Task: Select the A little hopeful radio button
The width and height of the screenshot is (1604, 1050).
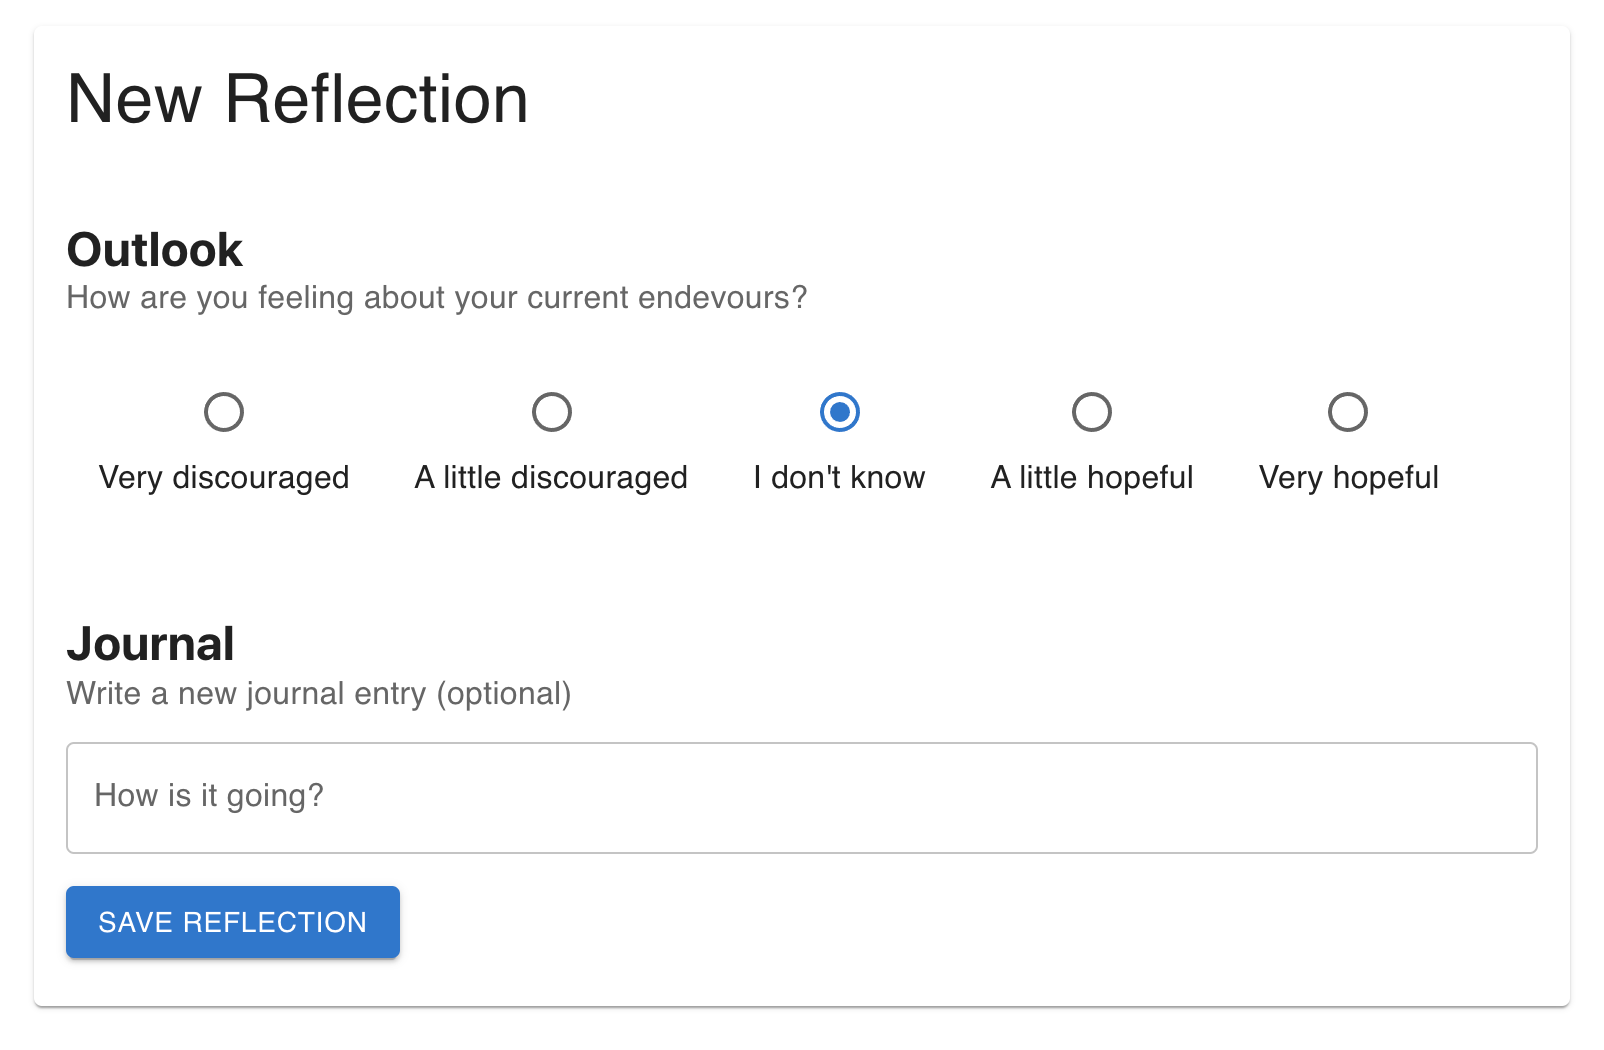Action: [1092, 411]
